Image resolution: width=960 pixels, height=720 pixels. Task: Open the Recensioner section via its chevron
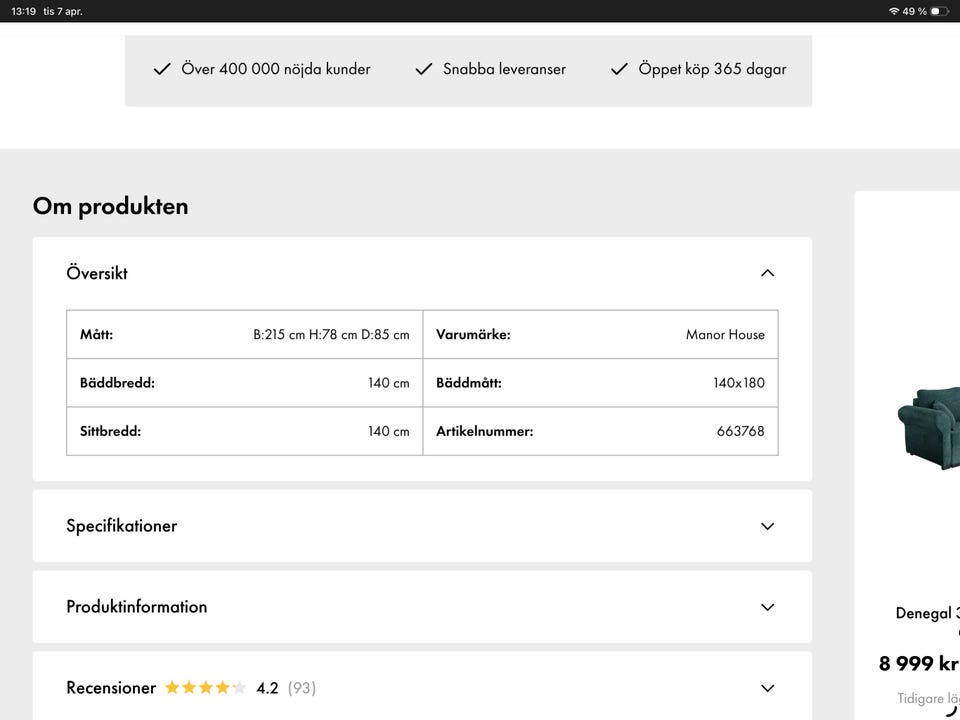click(x=767, y=688)
